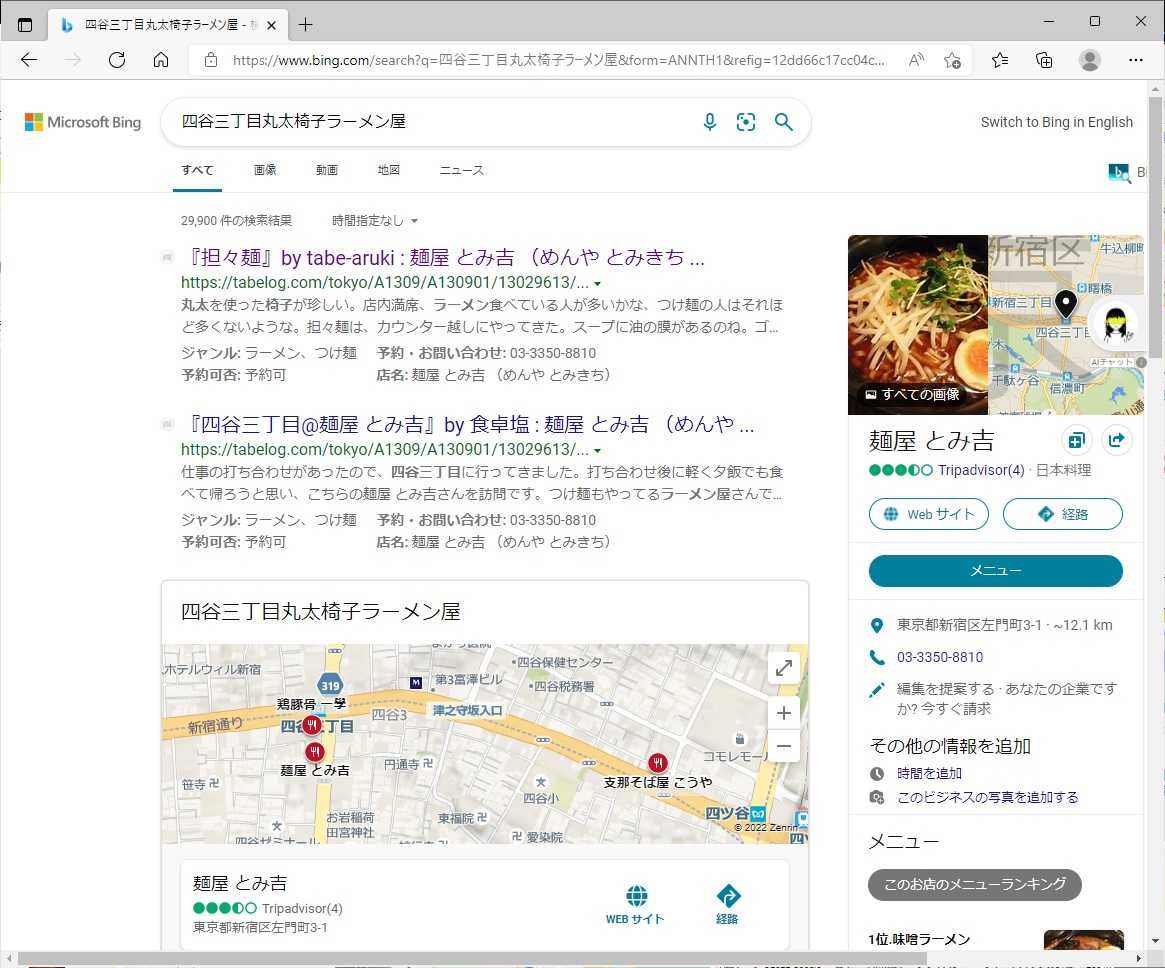The image size is (1165, 968).
Task: Click phone number 03-3350-8810 link
Action: pyautogui.click(x=940, y=657)
